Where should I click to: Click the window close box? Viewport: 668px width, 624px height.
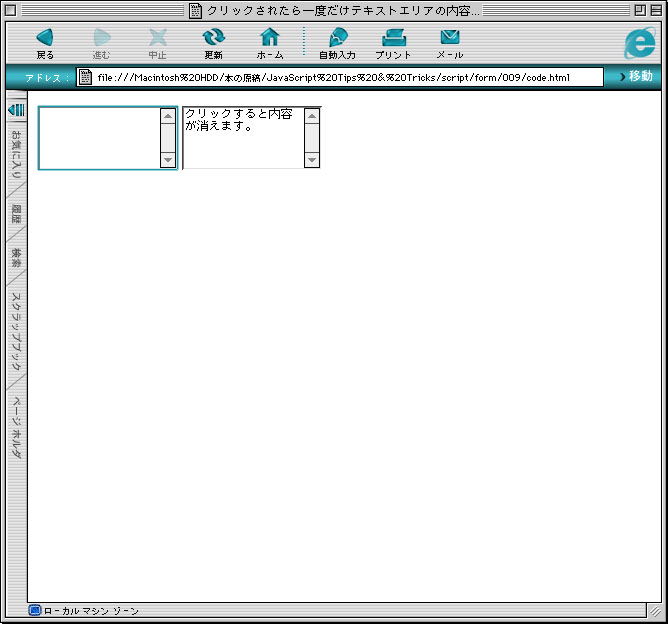tap(11, 10)
